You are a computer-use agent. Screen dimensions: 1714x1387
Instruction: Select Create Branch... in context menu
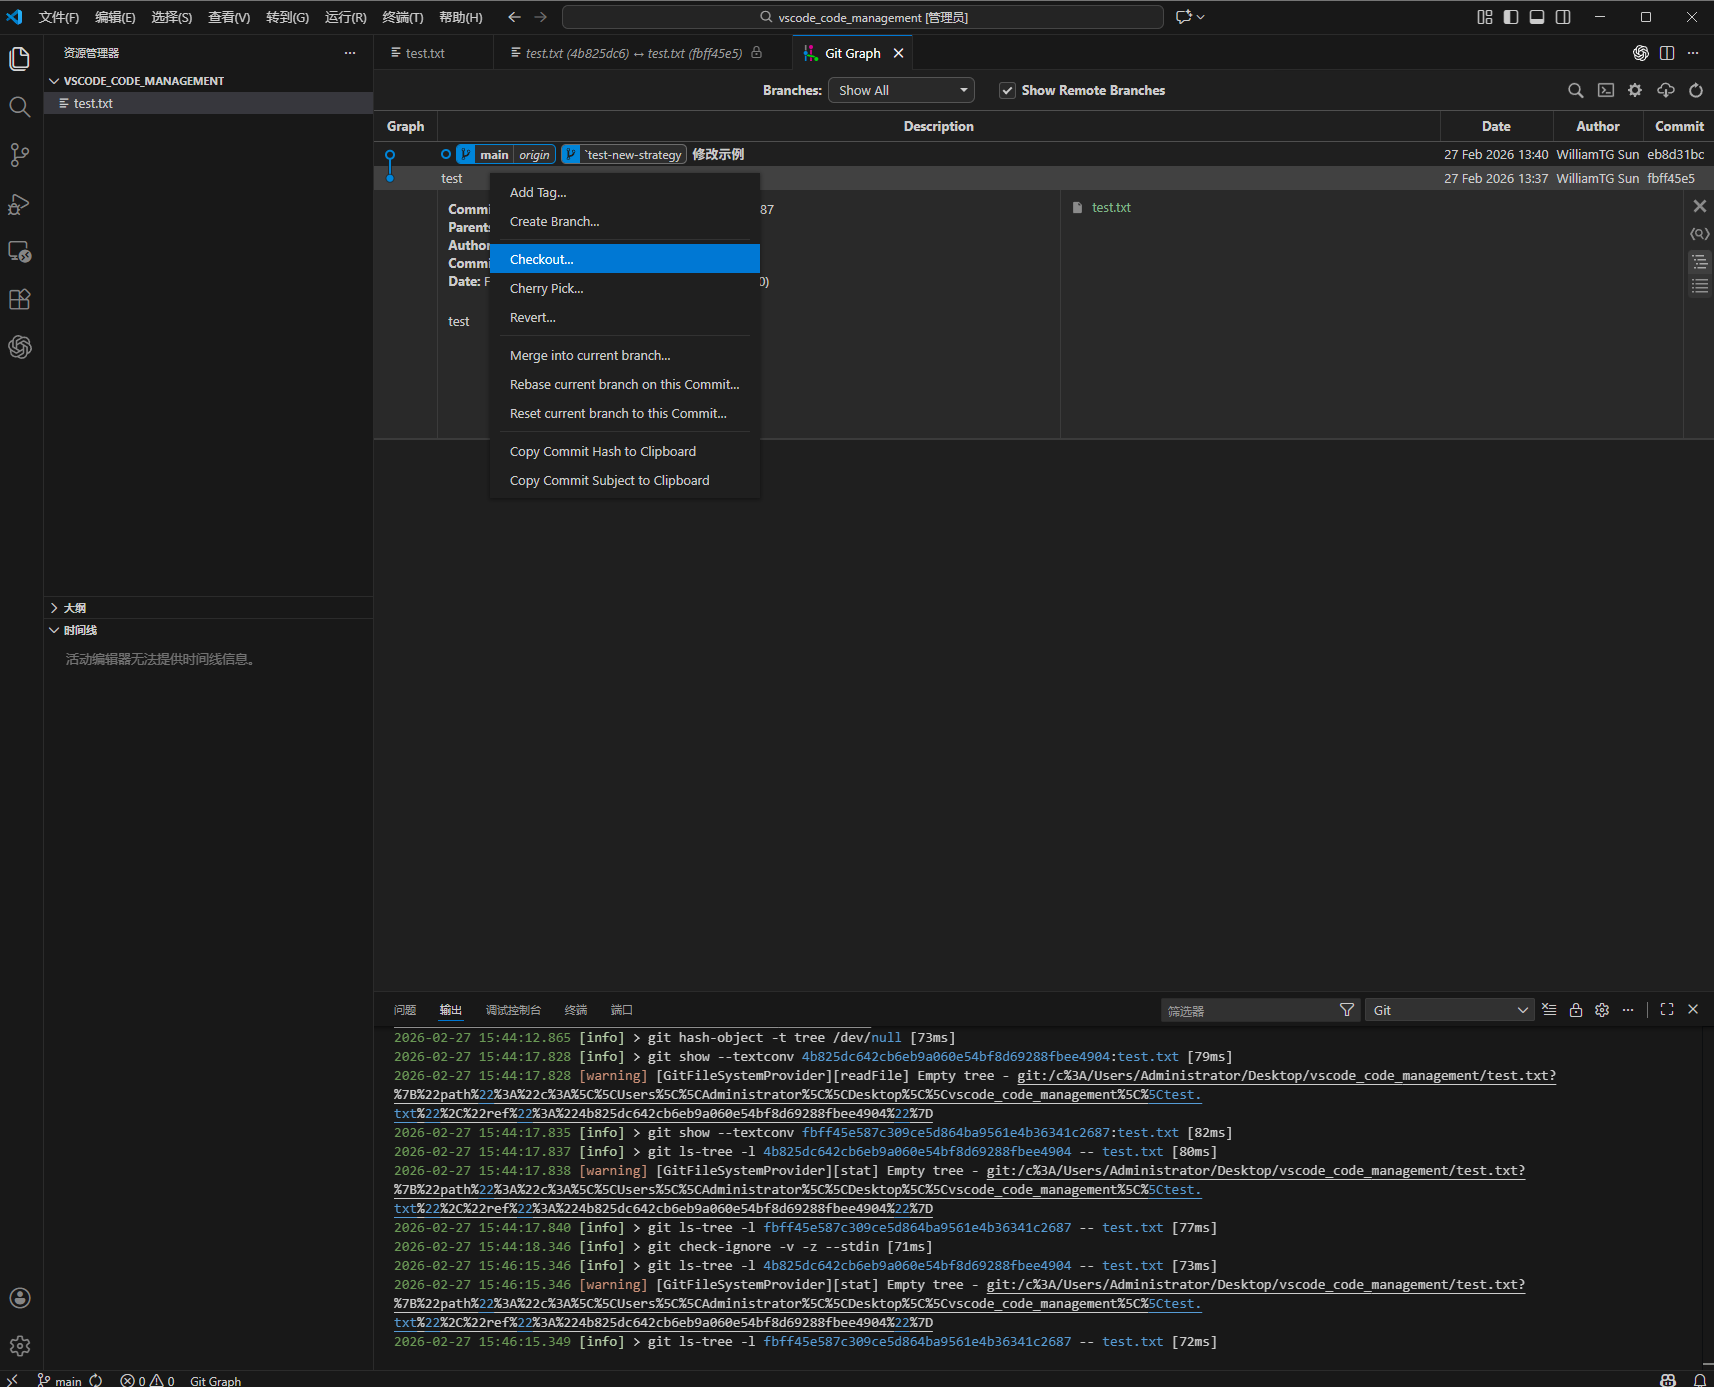tap(625, 222)
